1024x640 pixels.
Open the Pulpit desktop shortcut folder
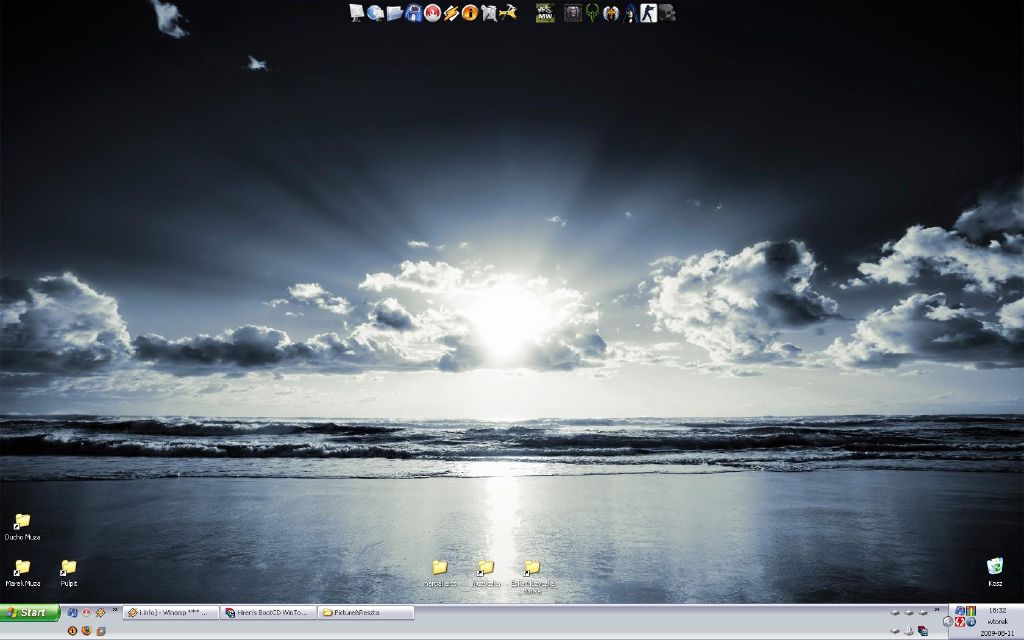tap(68, 568)
